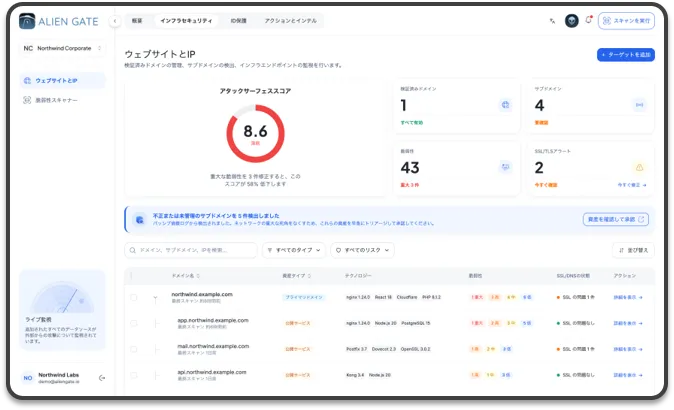Image resolution: width=674 pixels, height=410 pixels.
Task: Click the red critical badge in northwind.example.com row
Action: click(477, 297)
